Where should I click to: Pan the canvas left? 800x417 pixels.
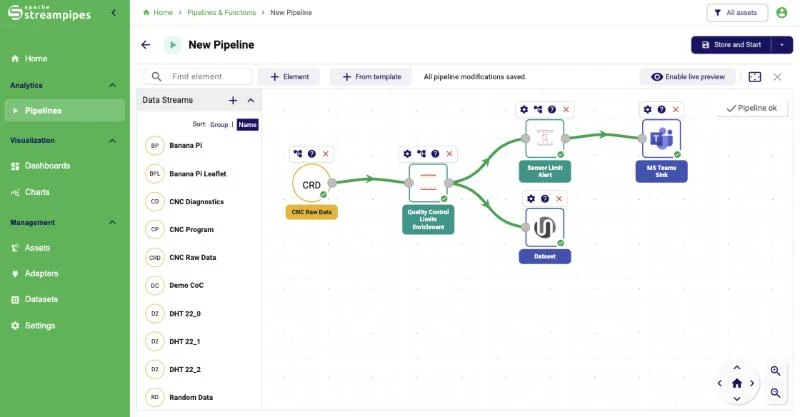point(720,383)
